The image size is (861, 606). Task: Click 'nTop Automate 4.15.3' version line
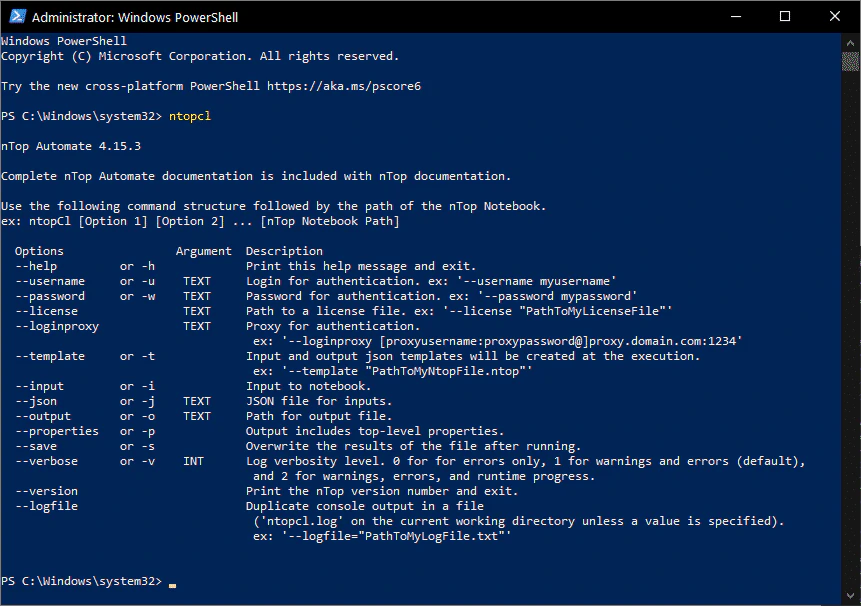pos(71,146)
